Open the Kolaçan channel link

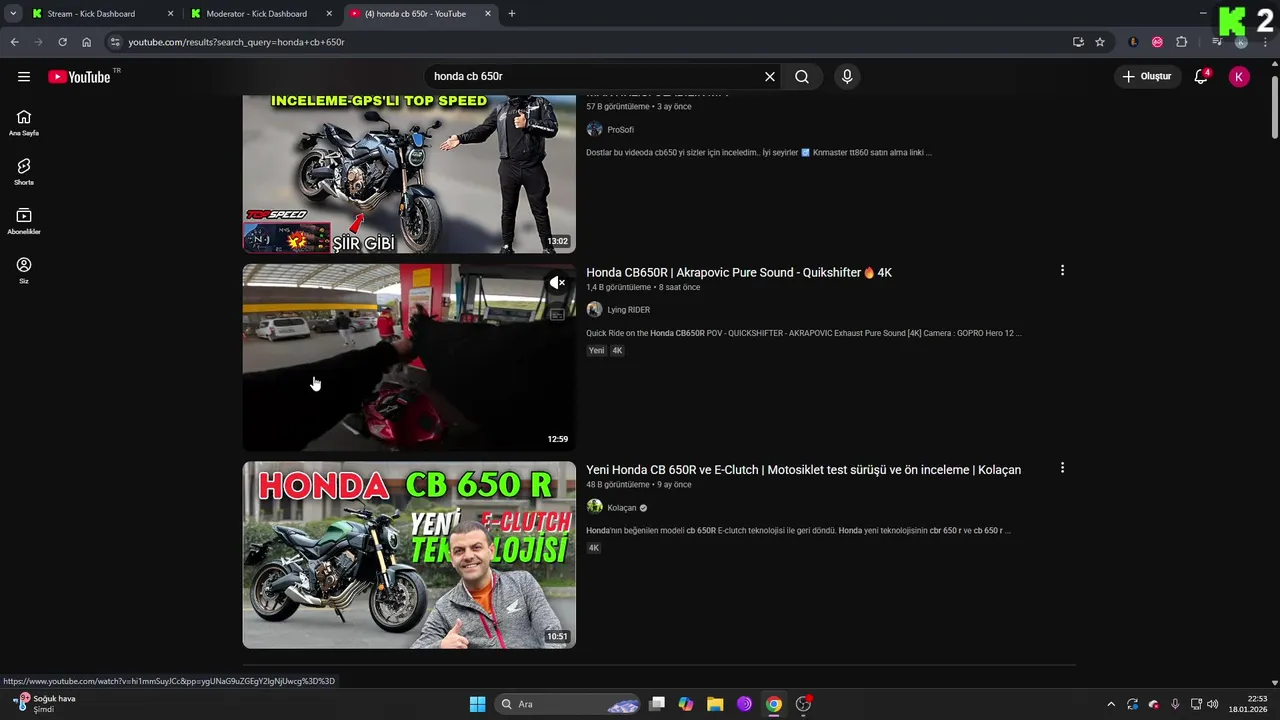coord(621,508)
